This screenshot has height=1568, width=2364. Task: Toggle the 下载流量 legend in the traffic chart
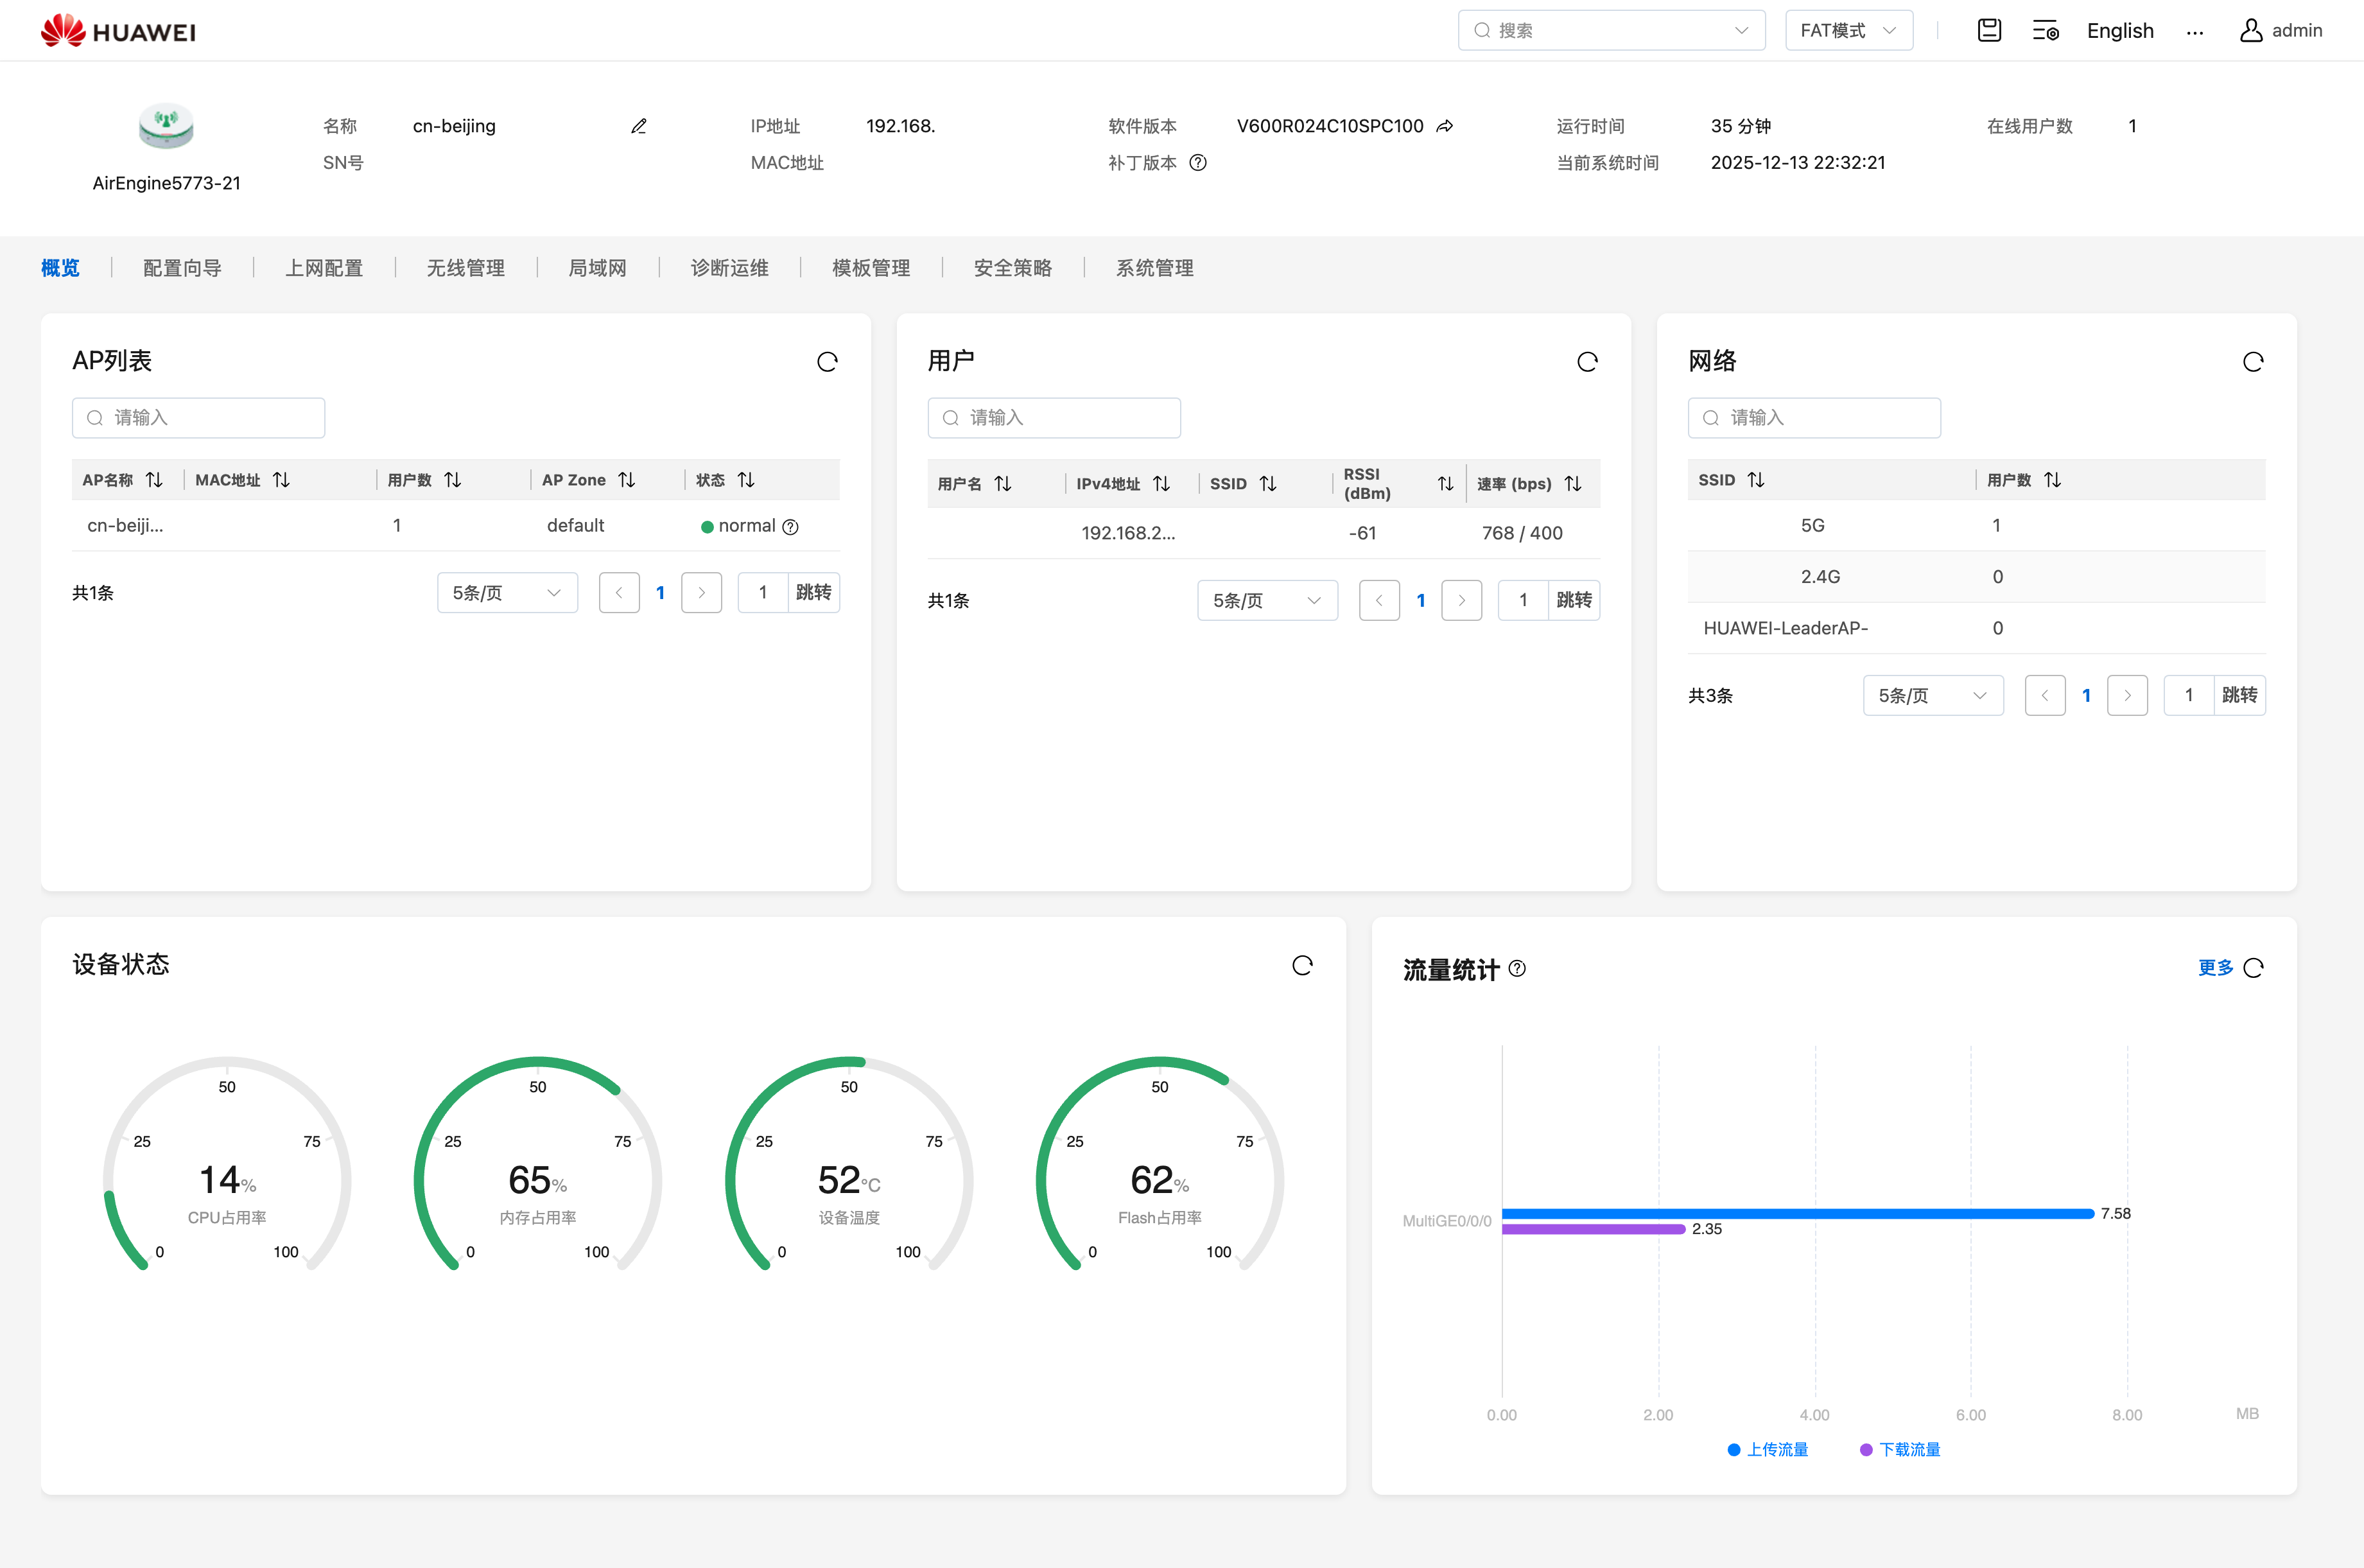(x=1899, y=1449)
